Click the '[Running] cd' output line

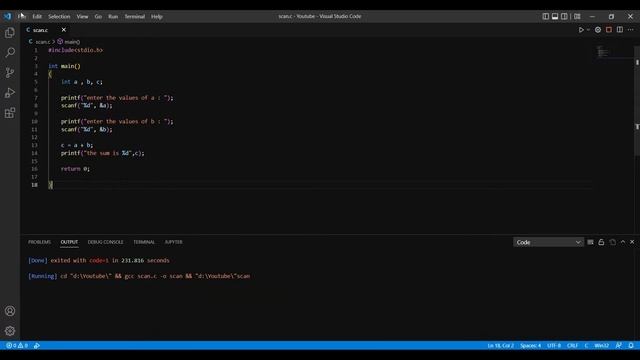click(x=139, y=276)
